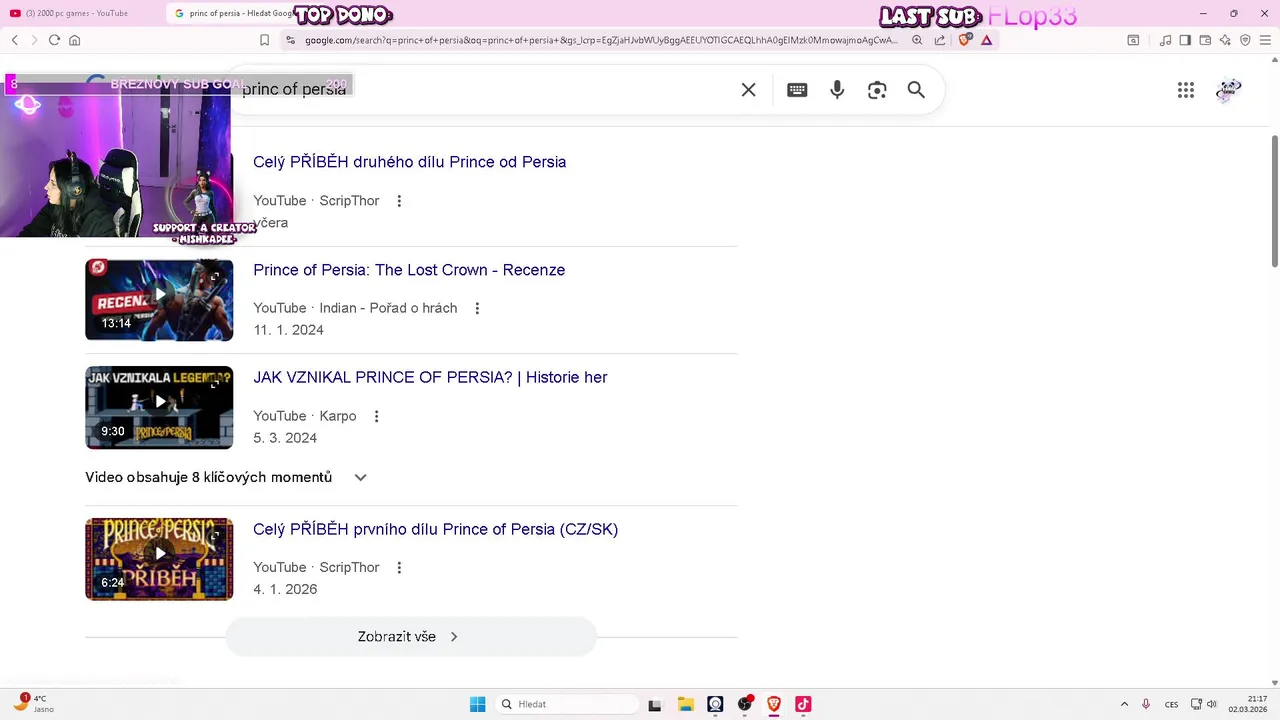1280x720 pixels.
Task: Open File Explorer from taskbar
Action: coord(685,704)
